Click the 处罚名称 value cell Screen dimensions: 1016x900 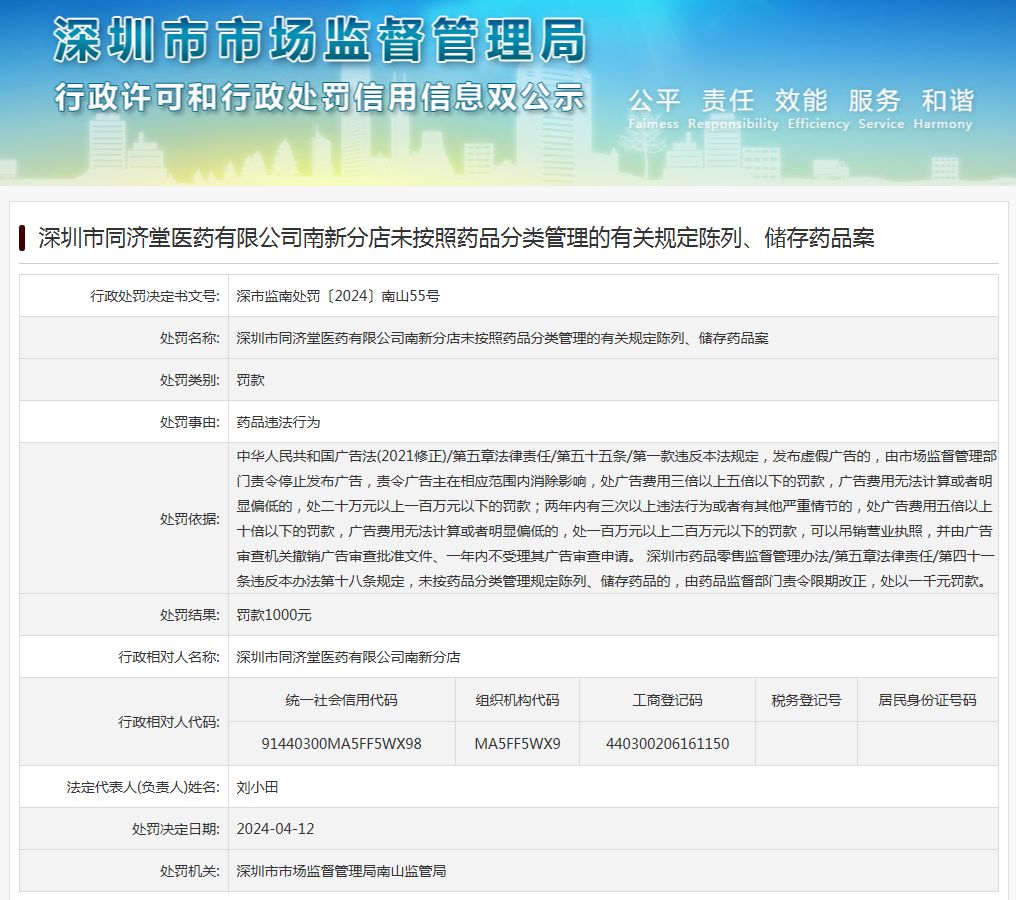click(502, 338)
